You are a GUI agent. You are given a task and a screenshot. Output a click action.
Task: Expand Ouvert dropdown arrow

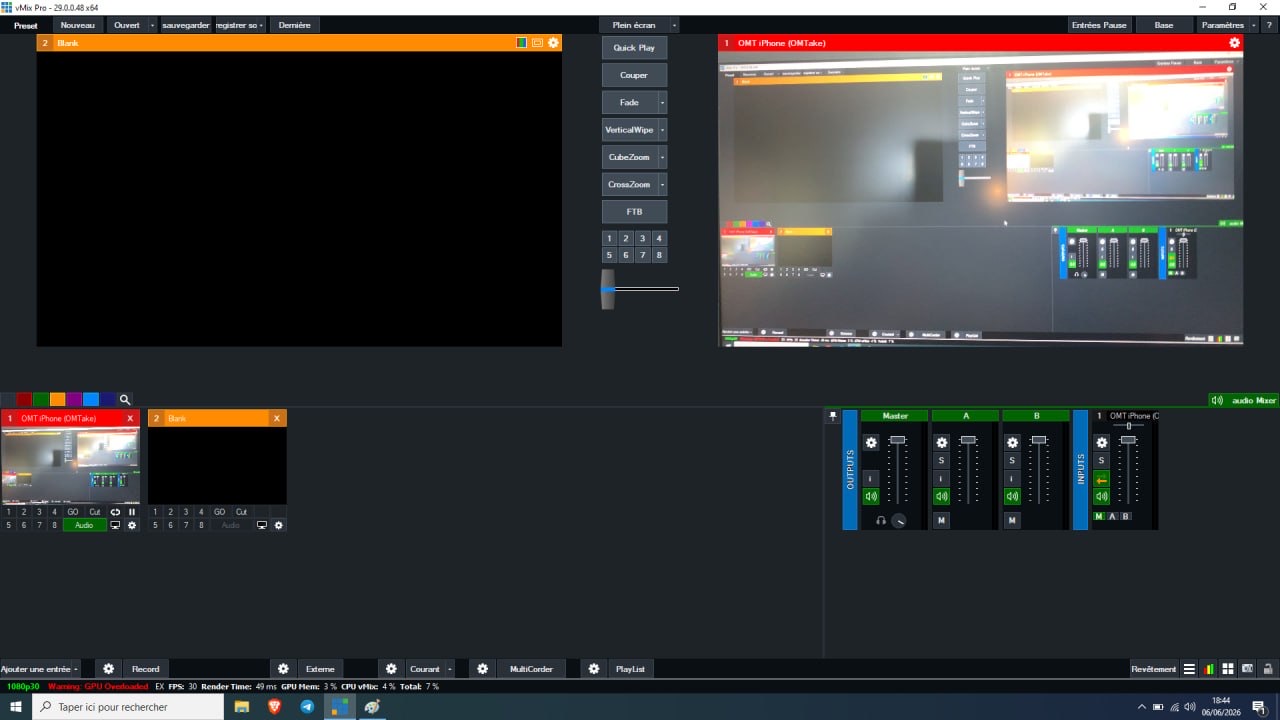click(x=152, y=25)
